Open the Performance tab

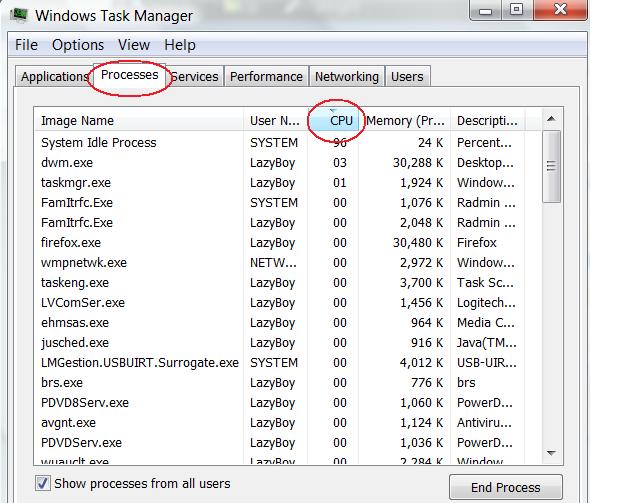coord(266,77)
